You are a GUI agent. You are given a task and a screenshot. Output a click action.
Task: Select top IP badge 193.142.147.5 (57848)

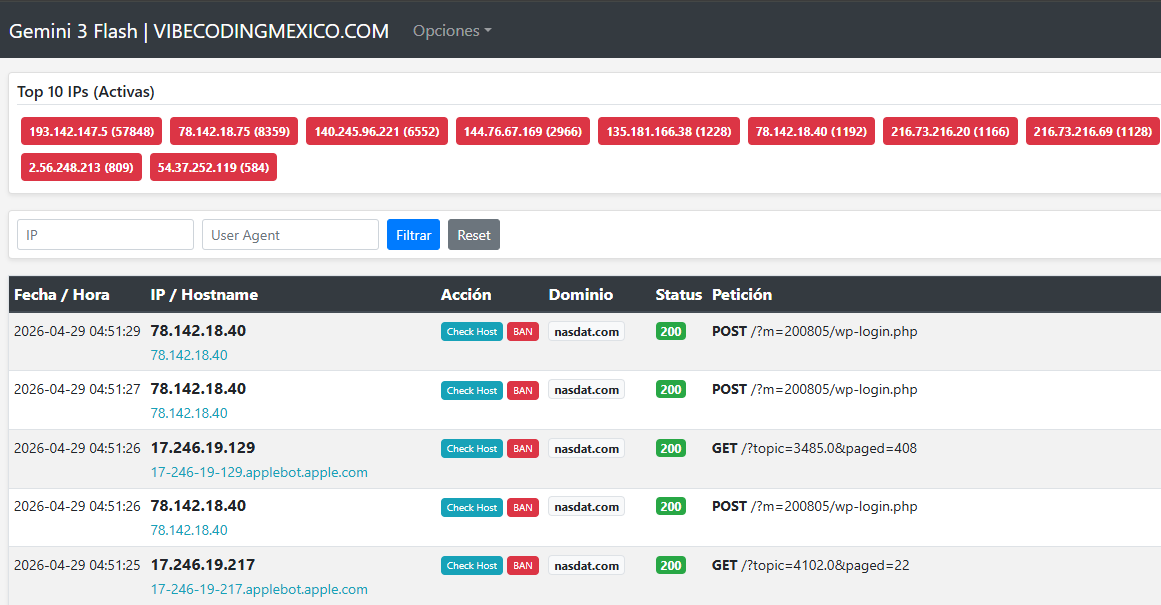coord(92,131)
